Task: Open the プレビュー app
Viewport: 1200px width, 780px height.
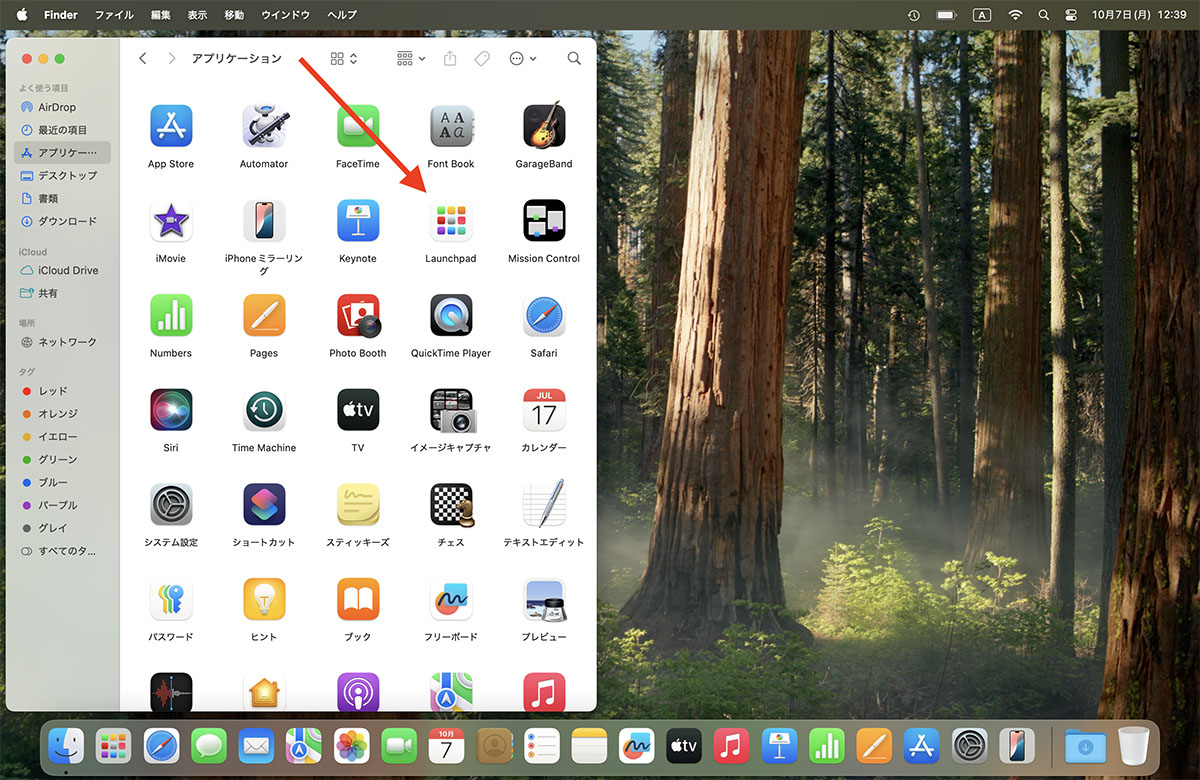Action: pyautogui.click(x=544, y=599)
